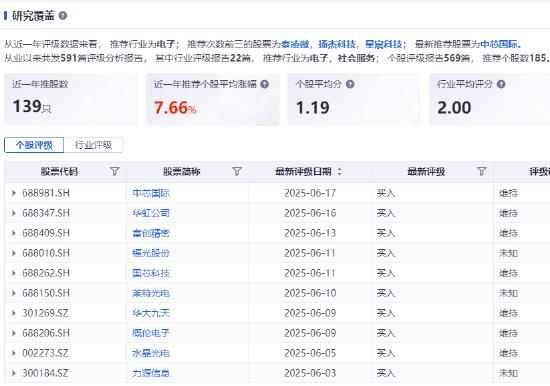Screen dimensions: 550x386
Task: Click 买入 rating in 688981.SH row
Action: pos(386,193)
